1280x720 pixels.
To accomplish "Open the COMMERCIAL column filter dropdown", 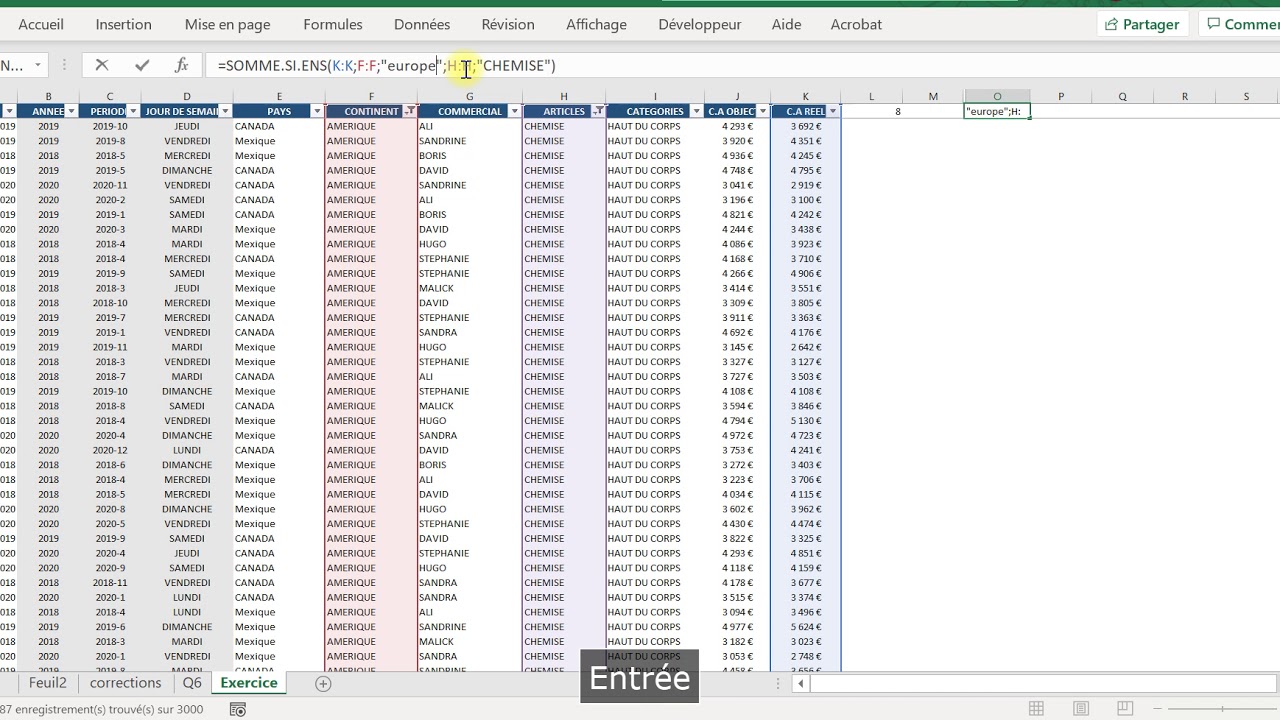I will (x=514, y=111).
